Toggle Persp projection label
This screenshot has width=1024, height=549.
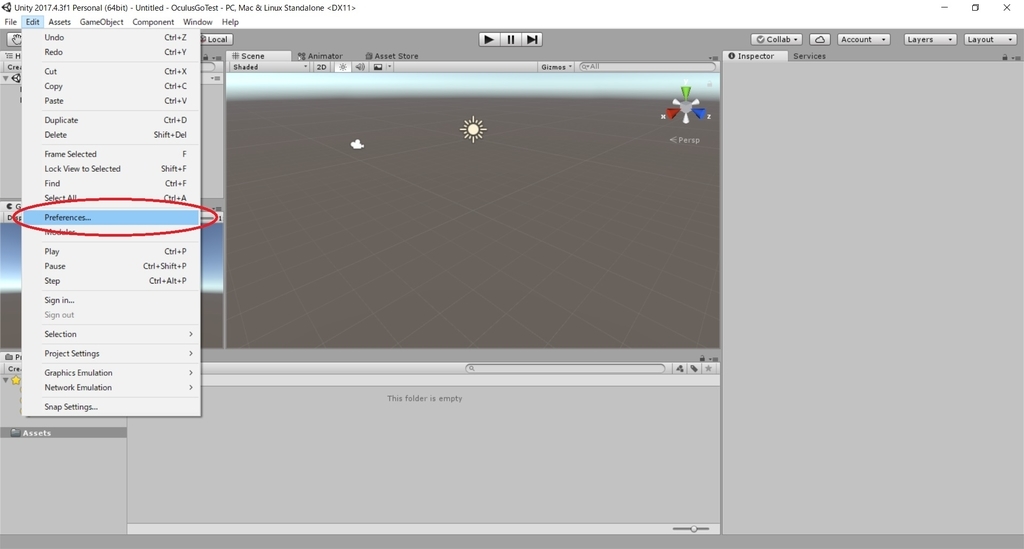(x=684, y=140)
